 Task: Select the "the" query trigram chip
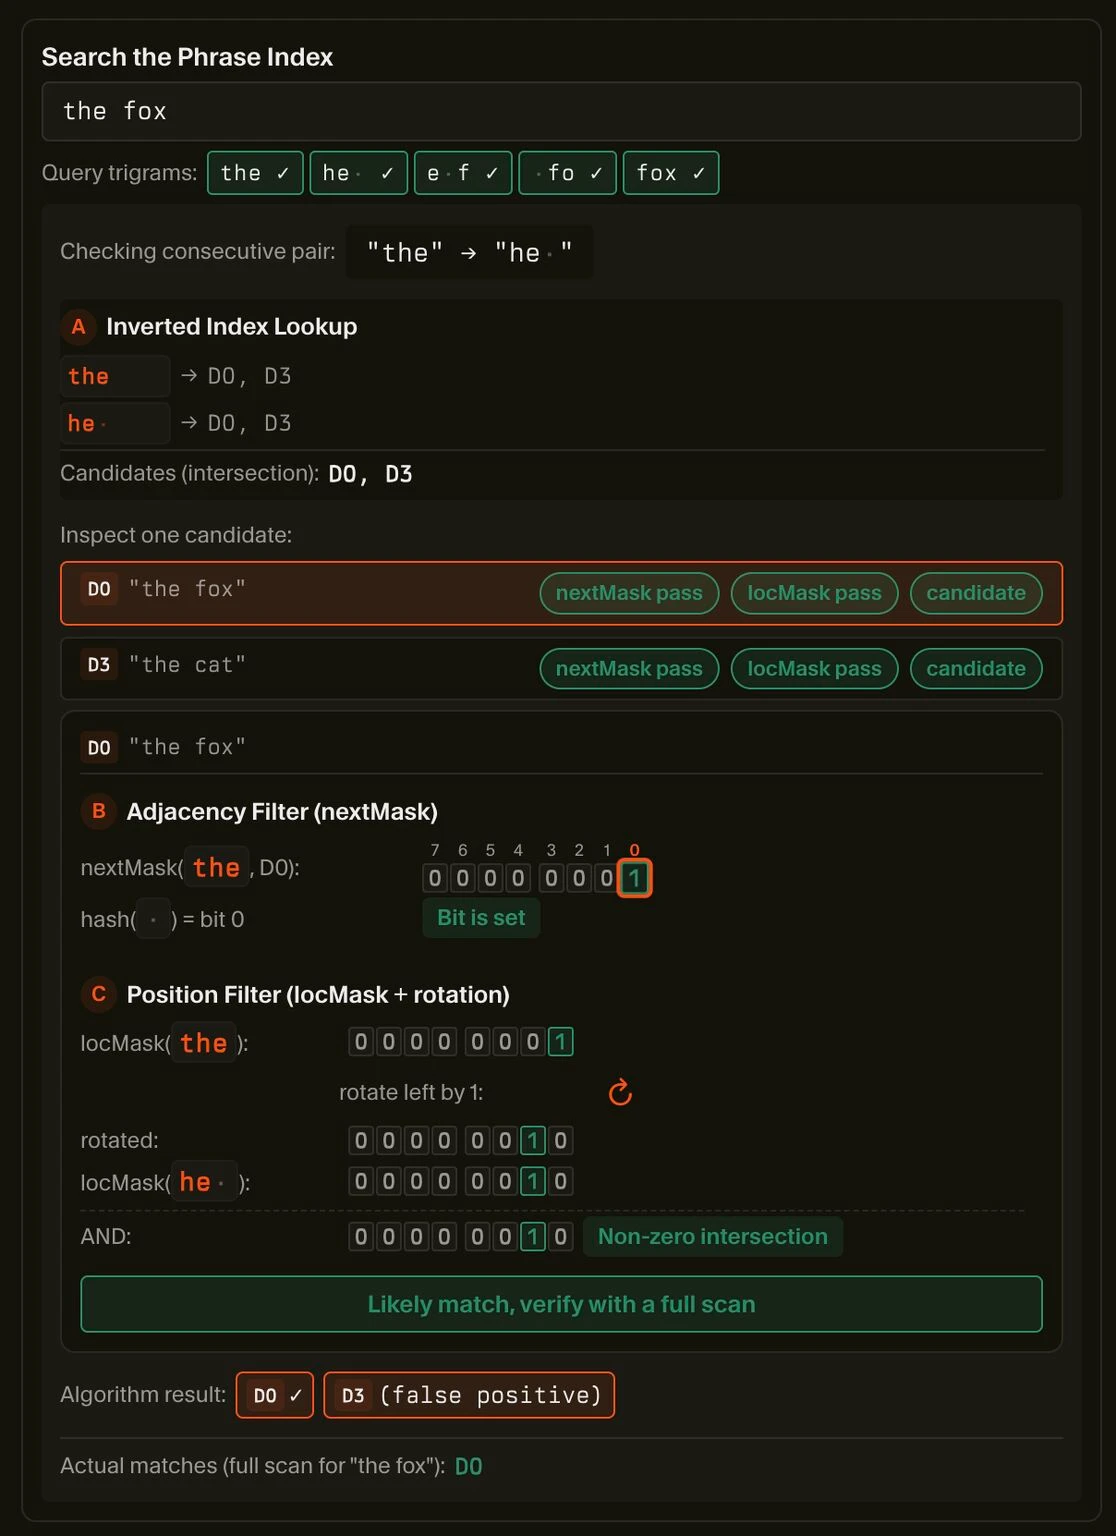[x=255, y=173]
